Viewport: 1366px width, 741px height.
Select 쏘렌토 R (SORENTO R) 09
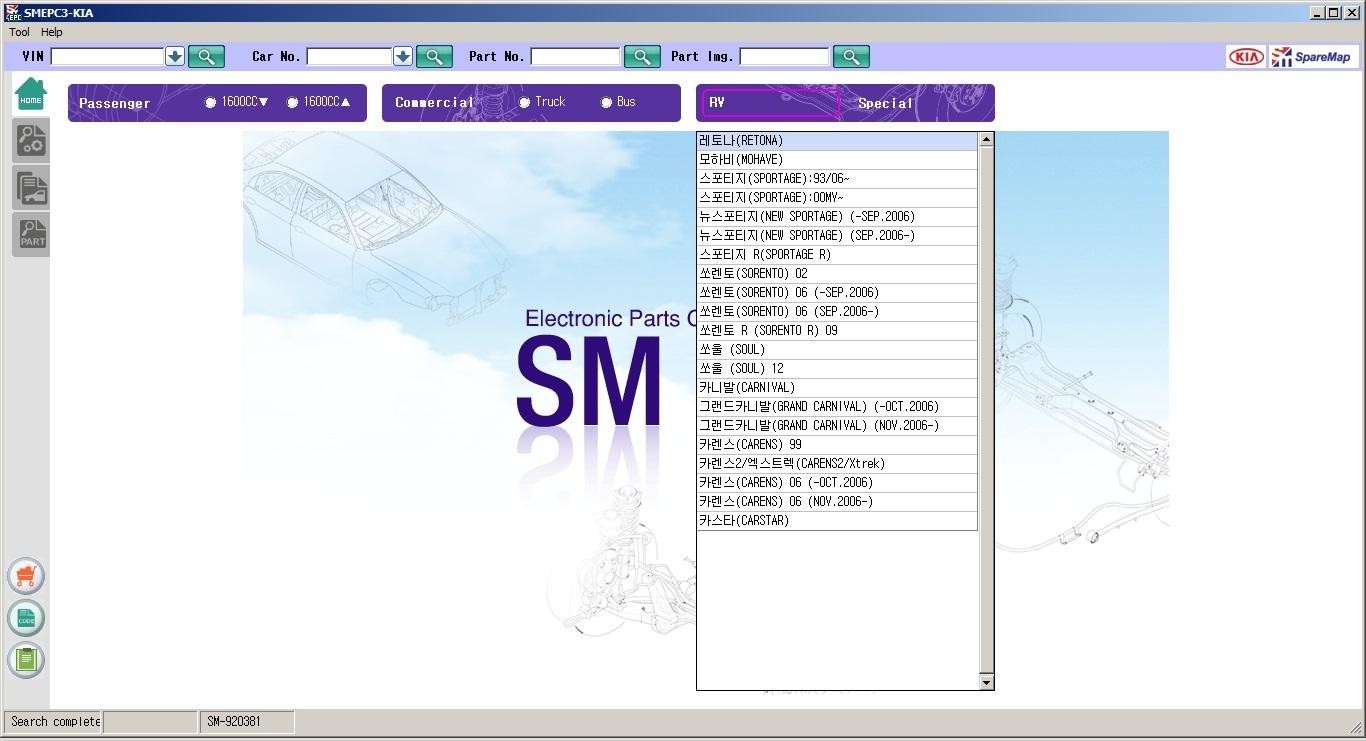[837, 331]
